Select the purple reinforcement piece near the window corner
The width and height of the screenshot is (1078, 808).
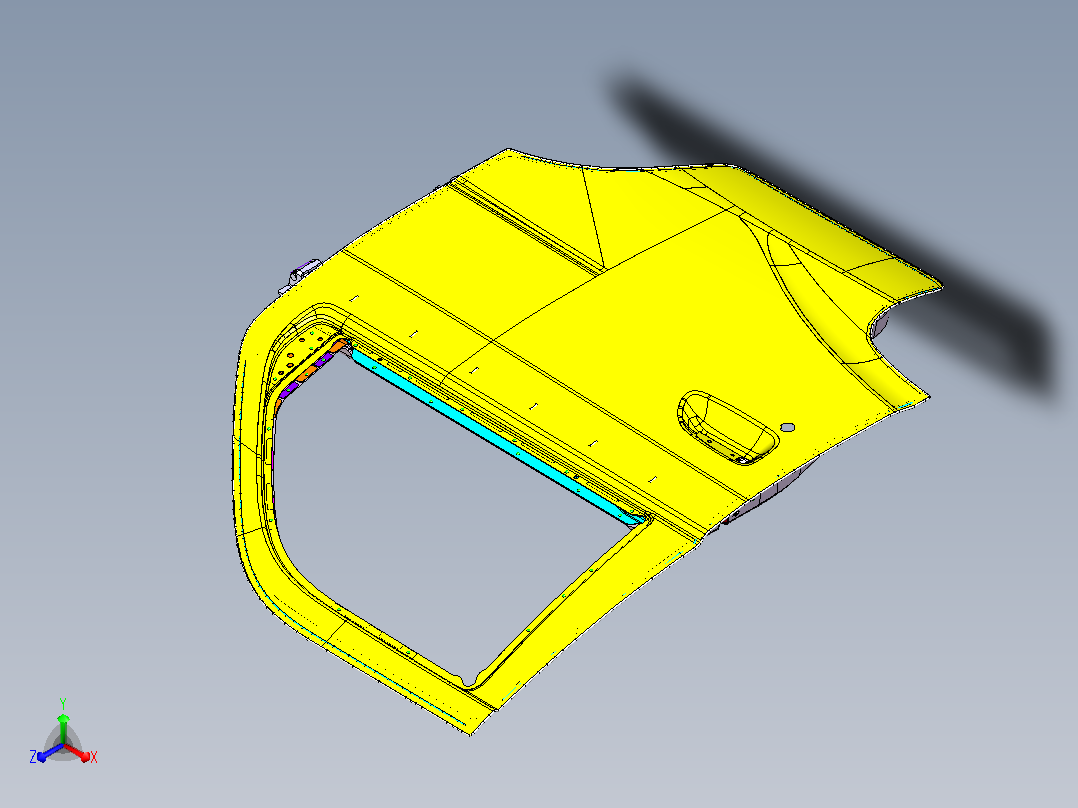[x=290, y=389]
